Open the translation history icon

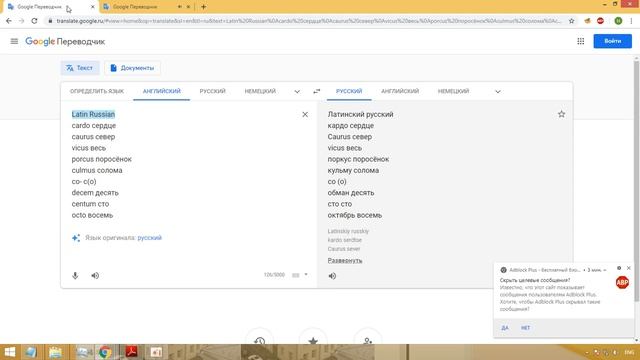260,340
